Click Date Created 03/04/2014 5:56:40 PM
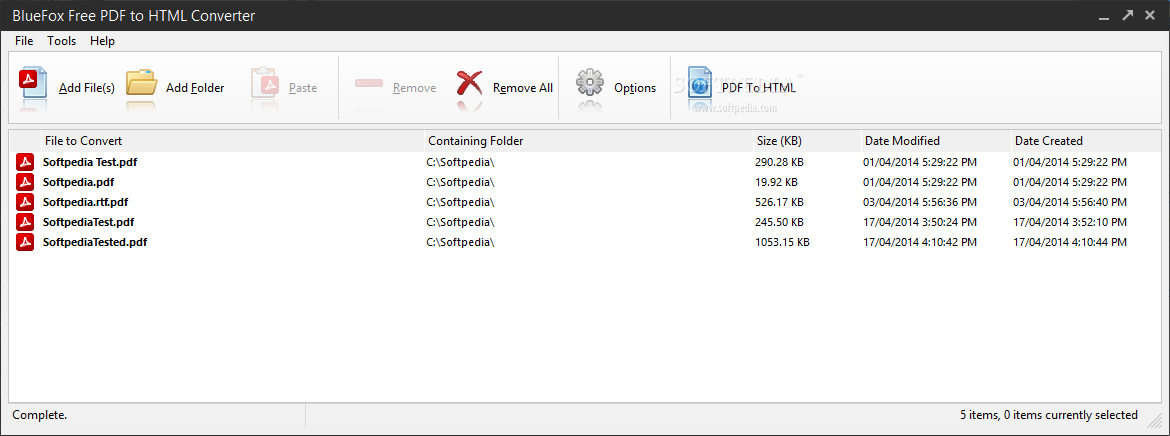 coord(1070,202)
